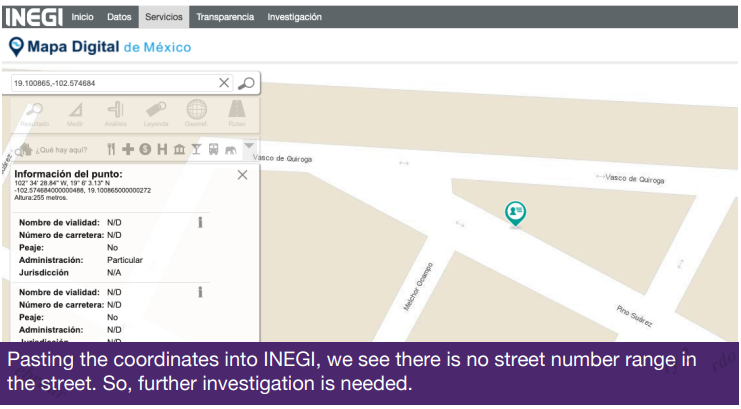Select the Servicios tab

point(164,17)
